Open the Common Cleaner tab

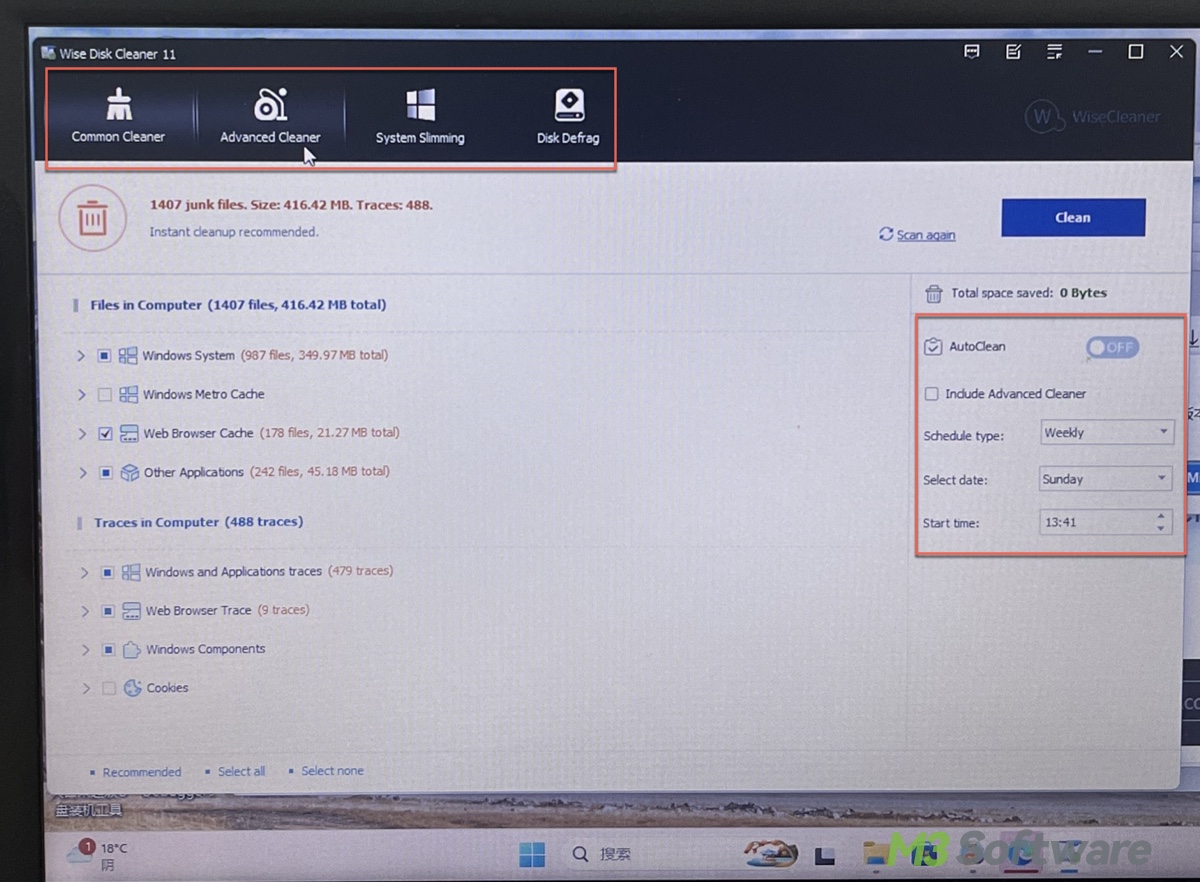tap(118, 116)
